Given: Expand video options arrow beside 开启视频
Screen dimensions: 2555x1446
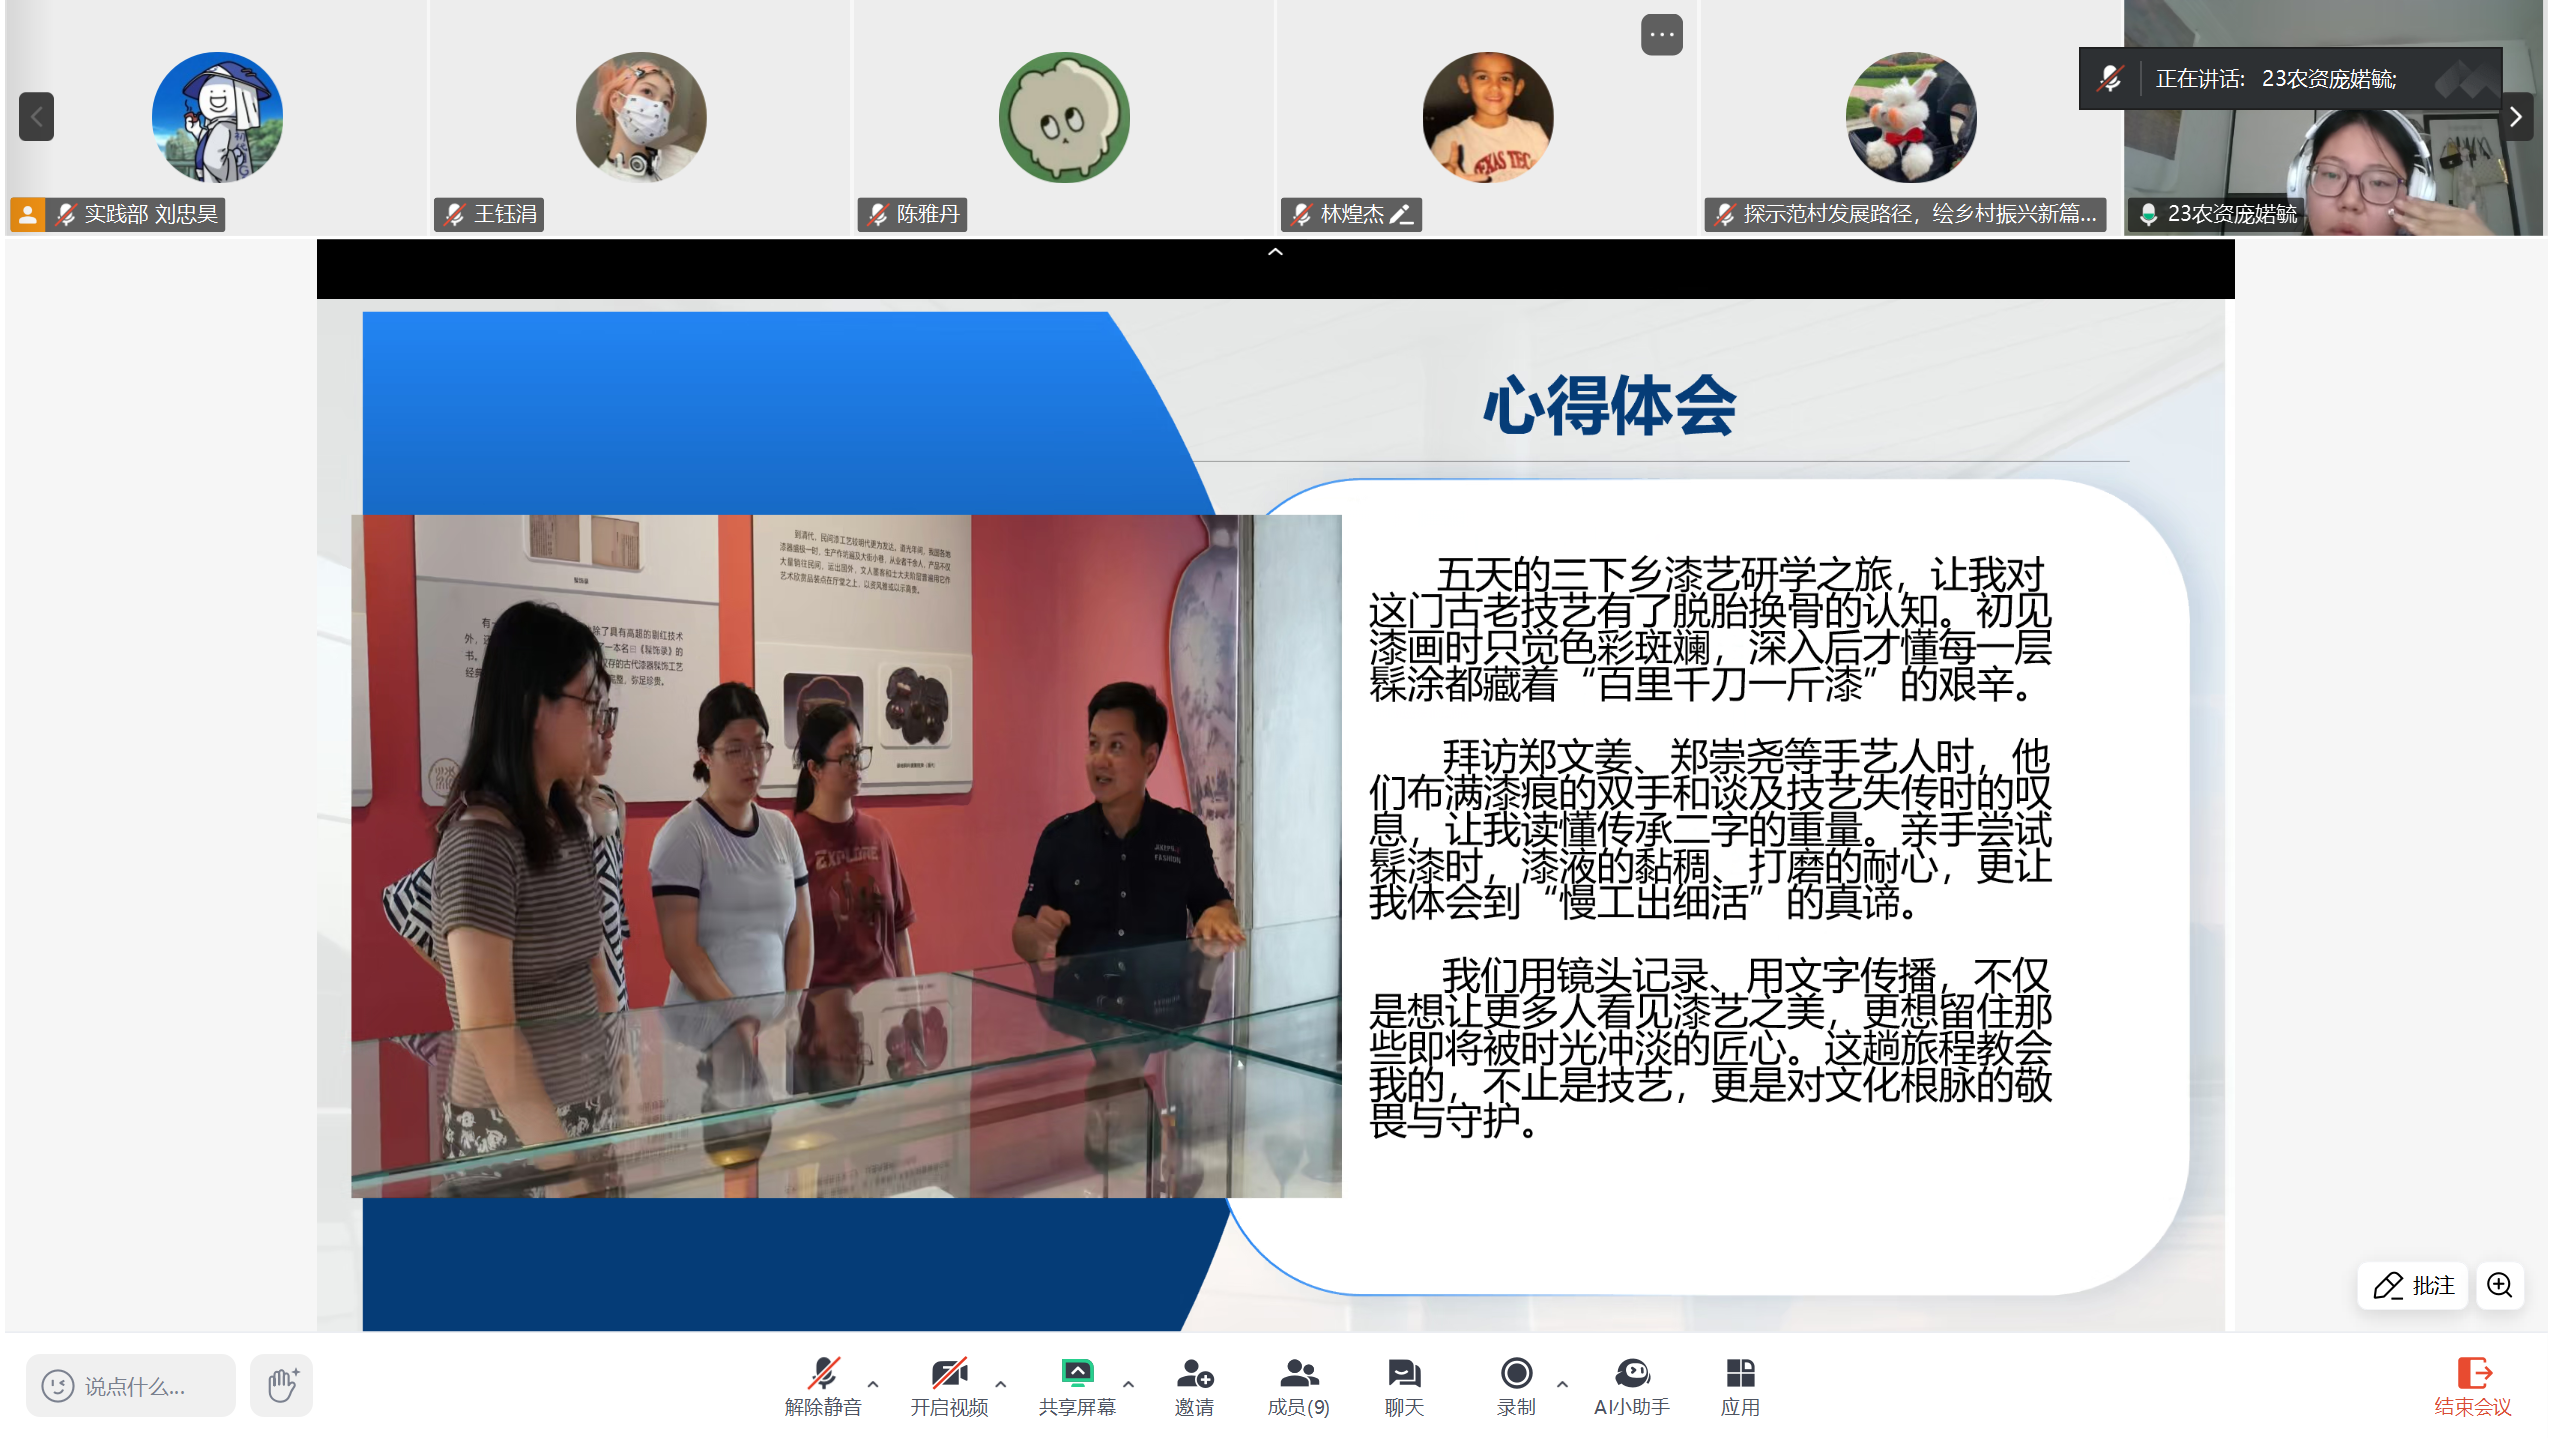Looking at the screenshot, I should pyautogui.click(x=1001, y=1384).
